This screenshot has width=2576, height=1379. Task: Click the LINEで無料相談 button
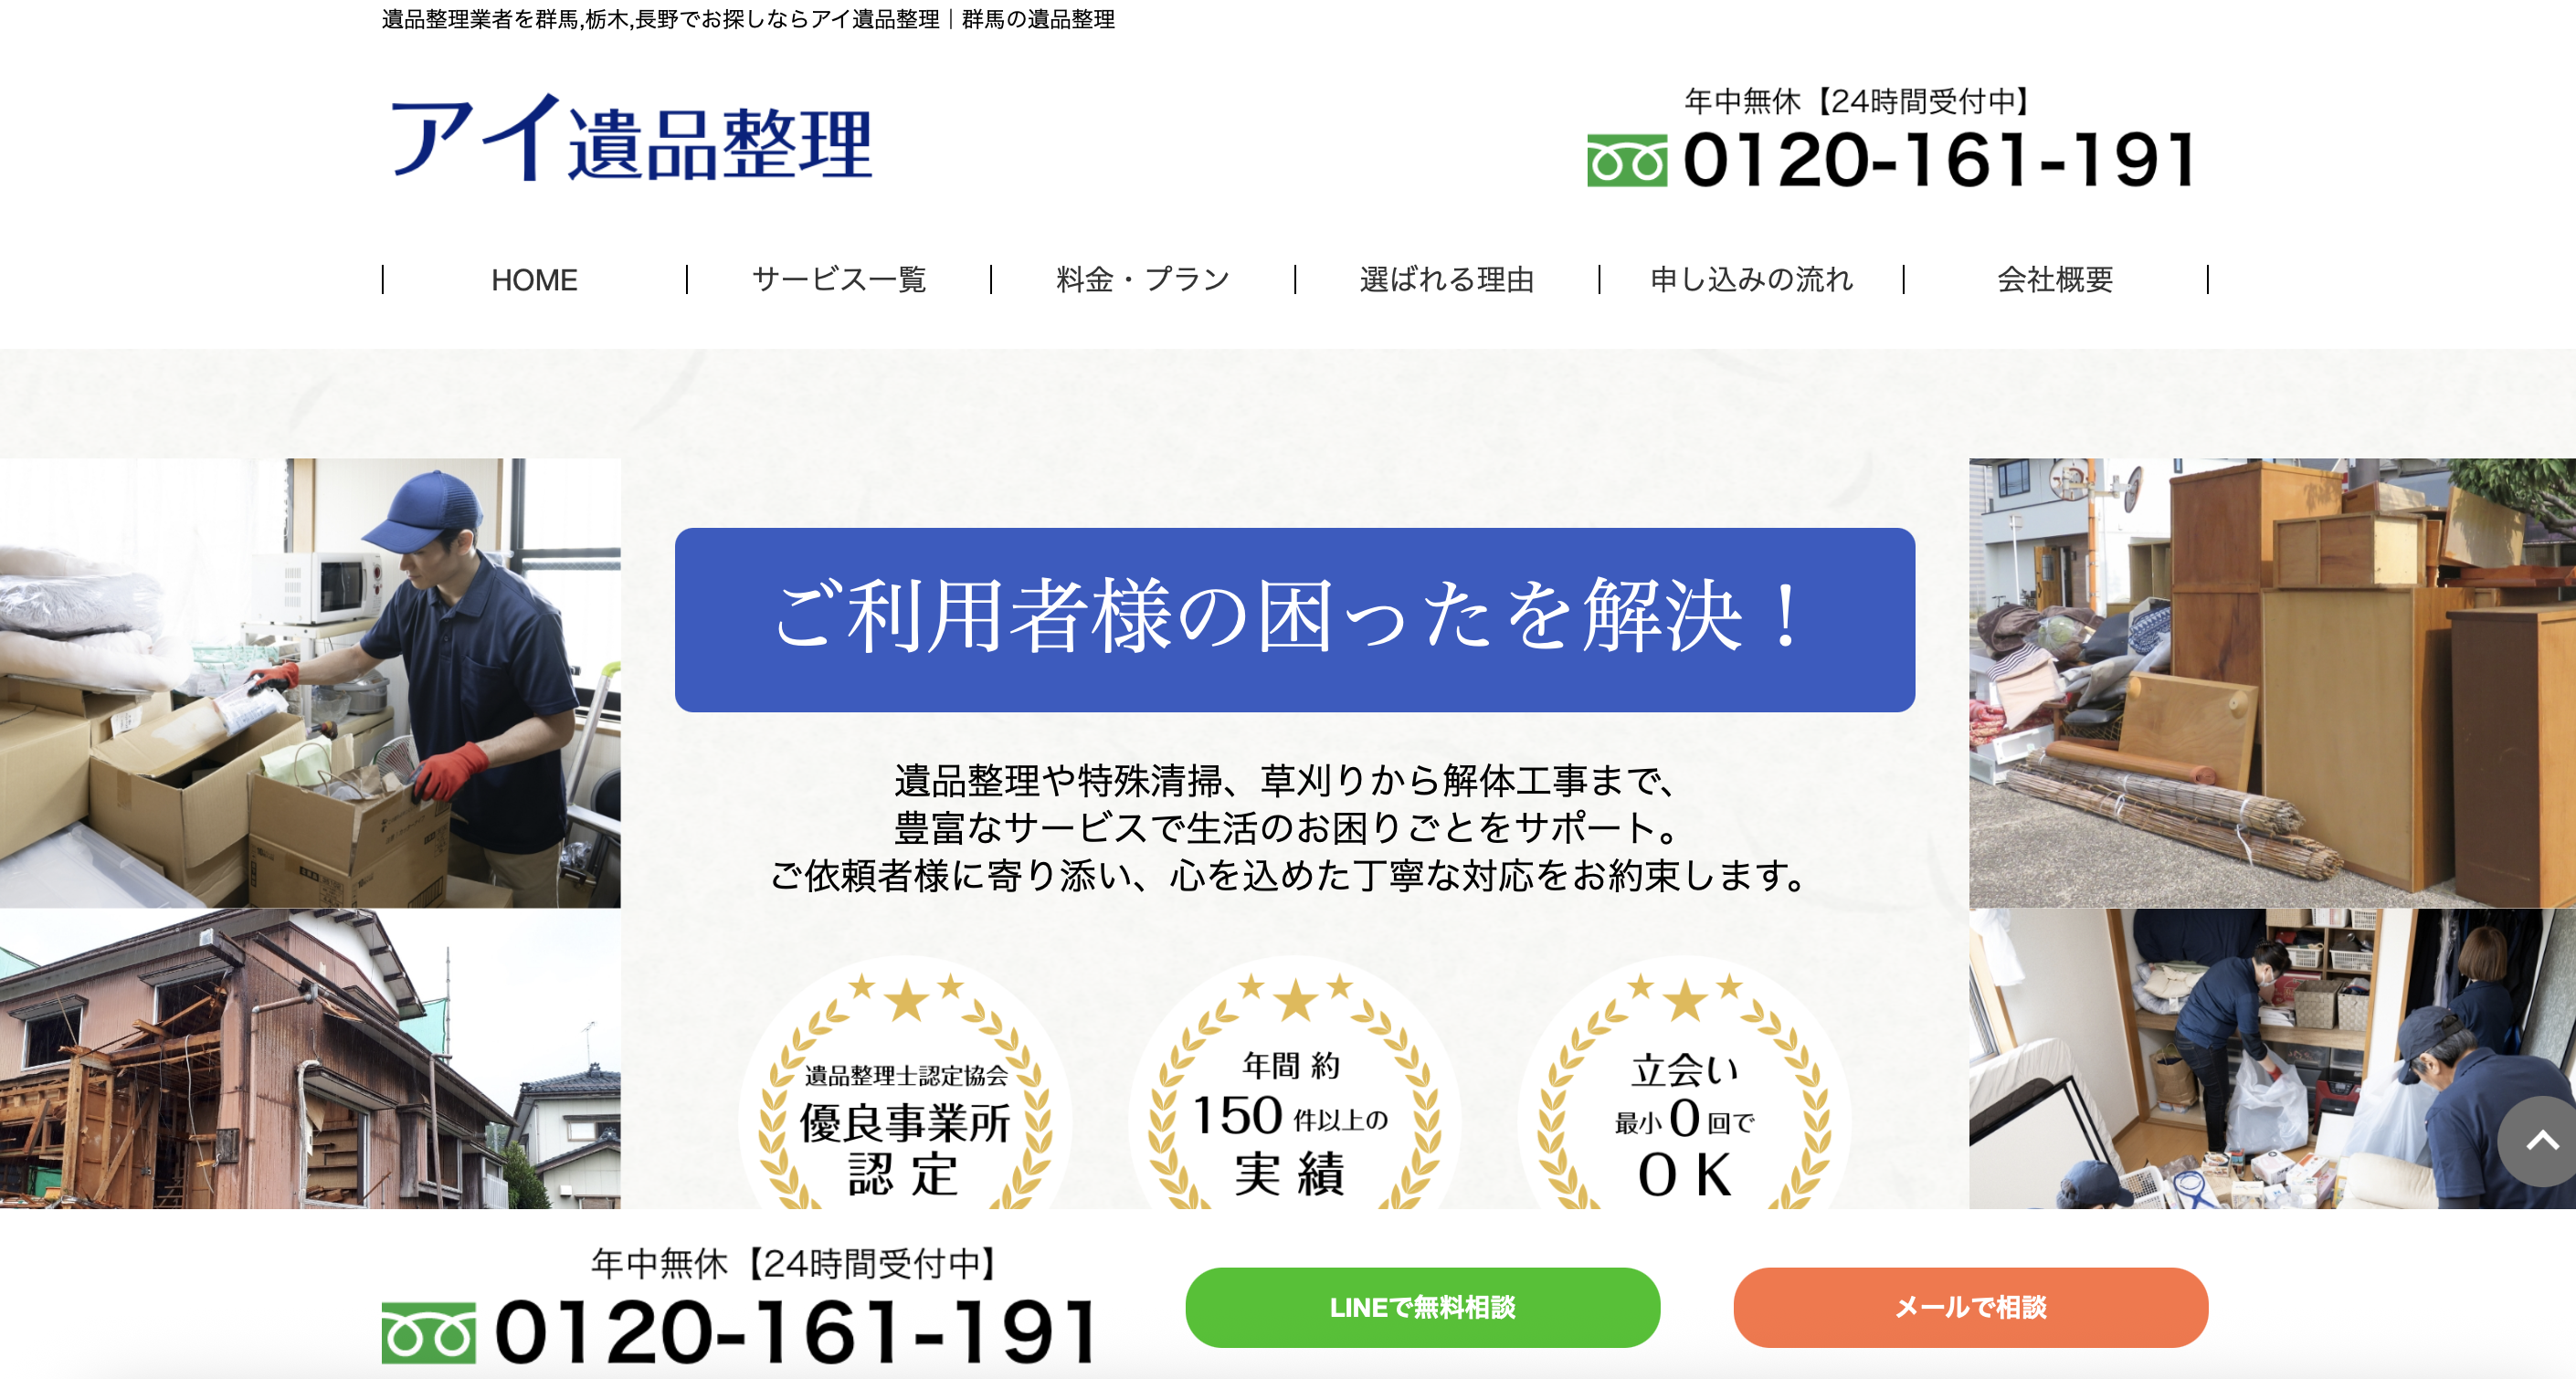[x=1422, y=1307]
